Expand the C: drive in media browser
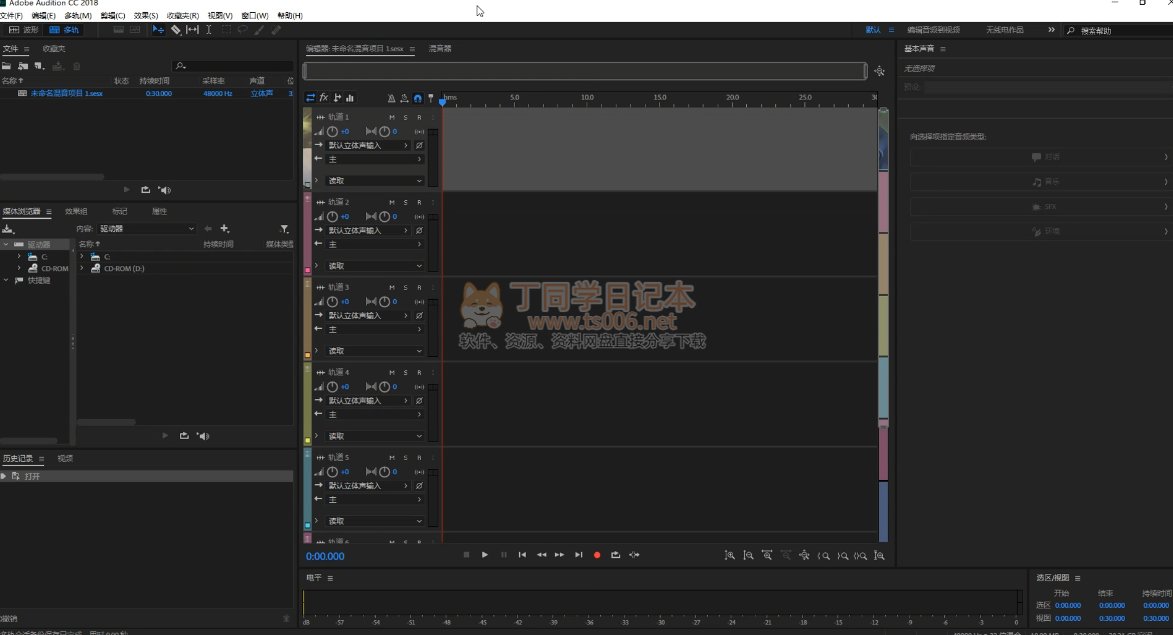Screen dimensions: 1173x635 coord(18,257)
